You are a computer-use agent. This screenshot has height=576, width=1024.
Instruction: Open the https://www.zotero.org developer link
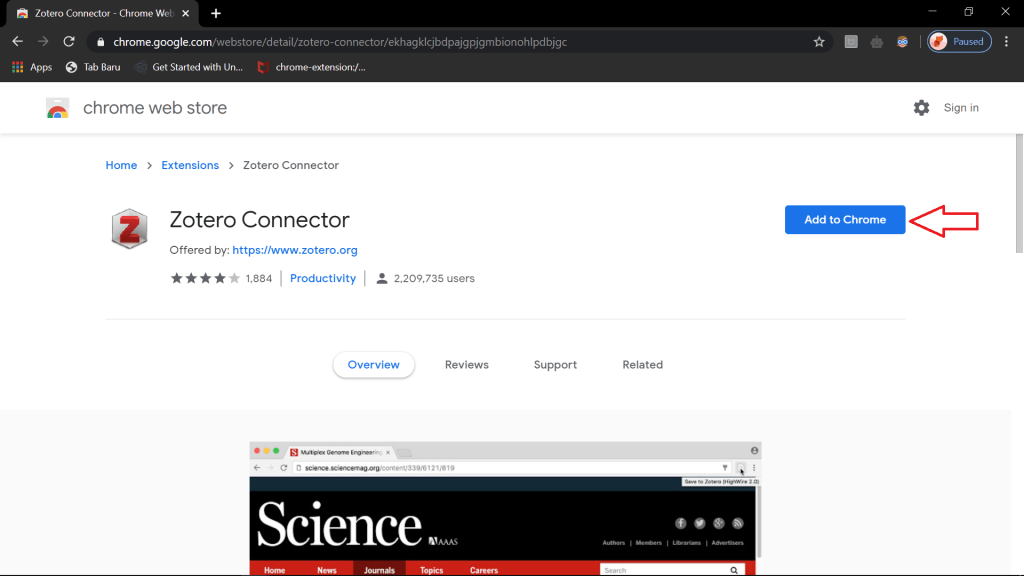295,250
